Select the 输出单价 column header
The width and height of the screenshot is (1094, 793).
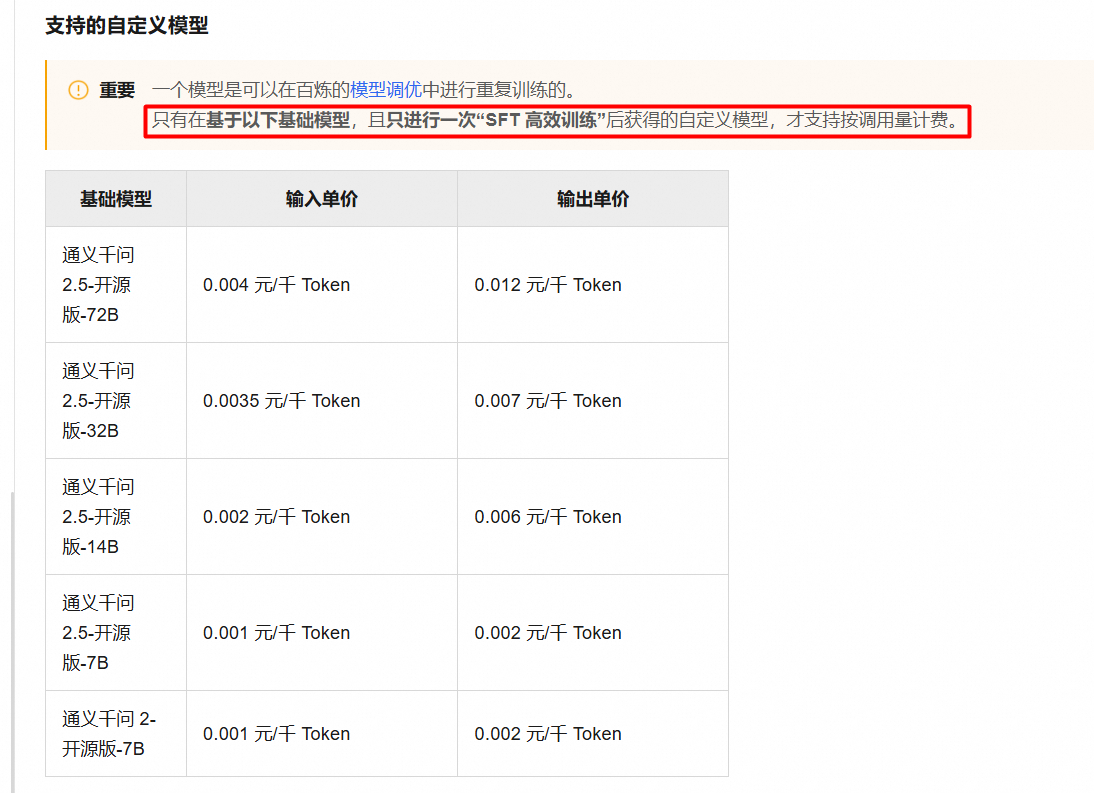coord(593,199)
